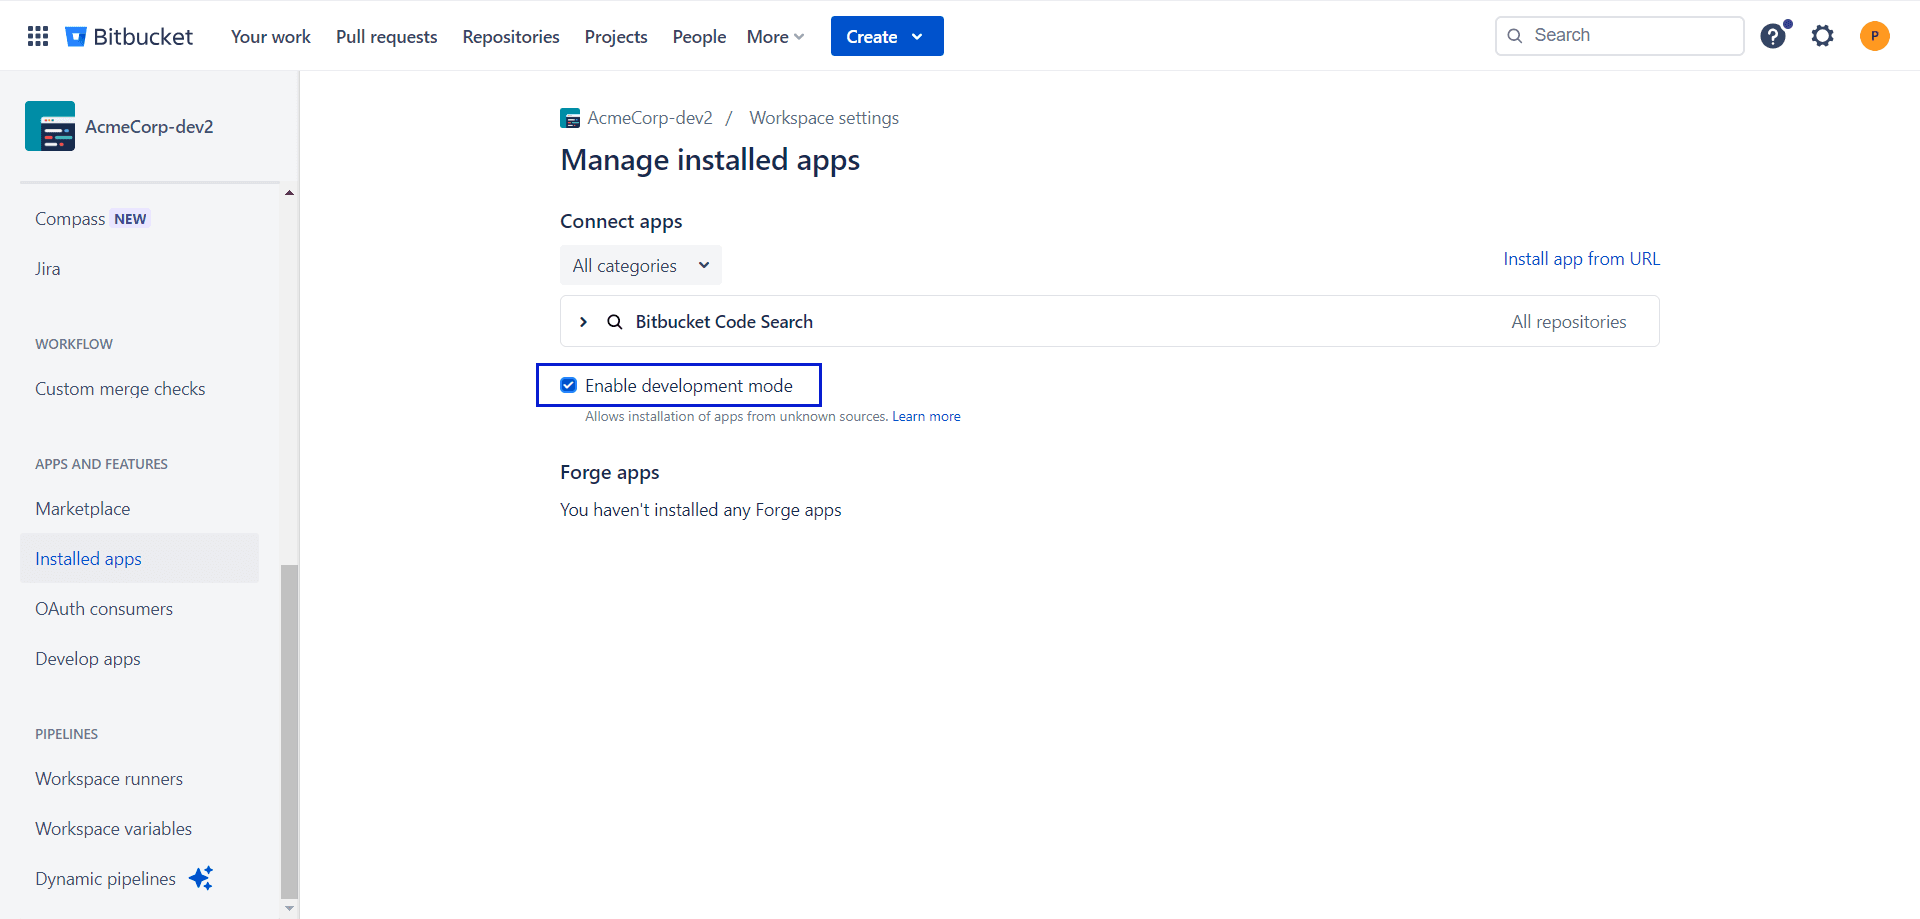This screenshot has width=1920, height=919.
Task: Select Custom merge checks in sidebar
Action: [120, 389]
